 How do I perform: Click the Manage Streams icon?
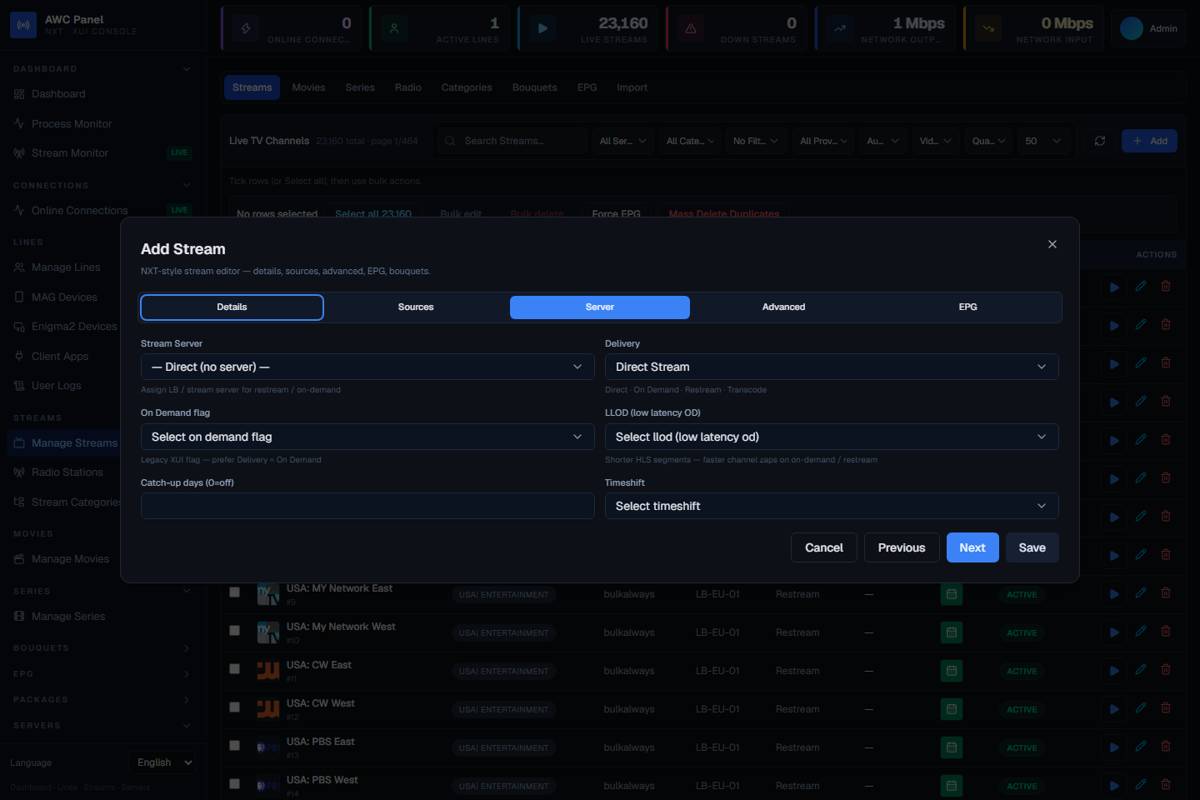pos(19,443)
